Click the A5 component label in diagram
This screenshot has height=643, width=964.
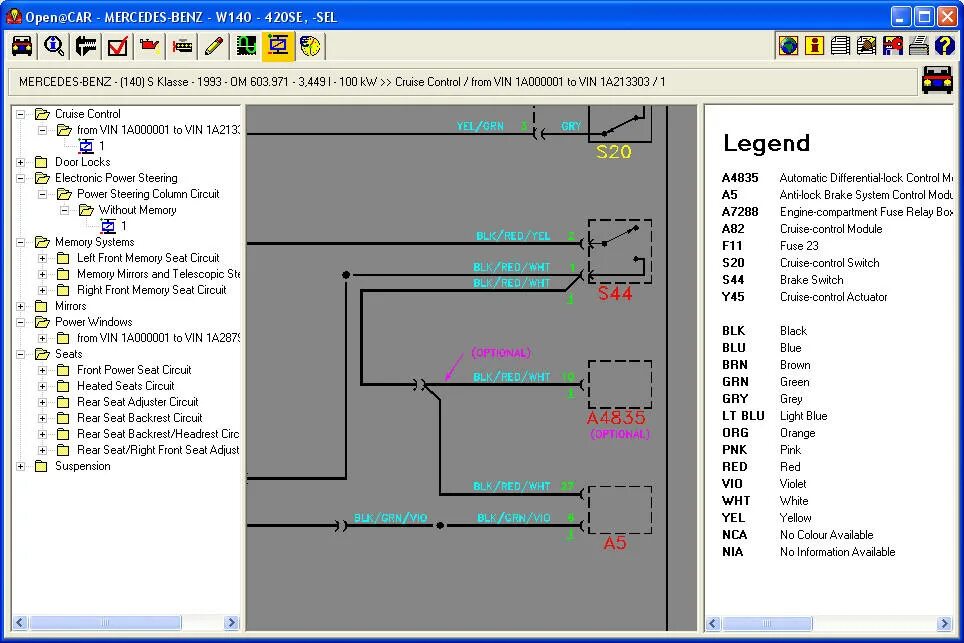615,543
